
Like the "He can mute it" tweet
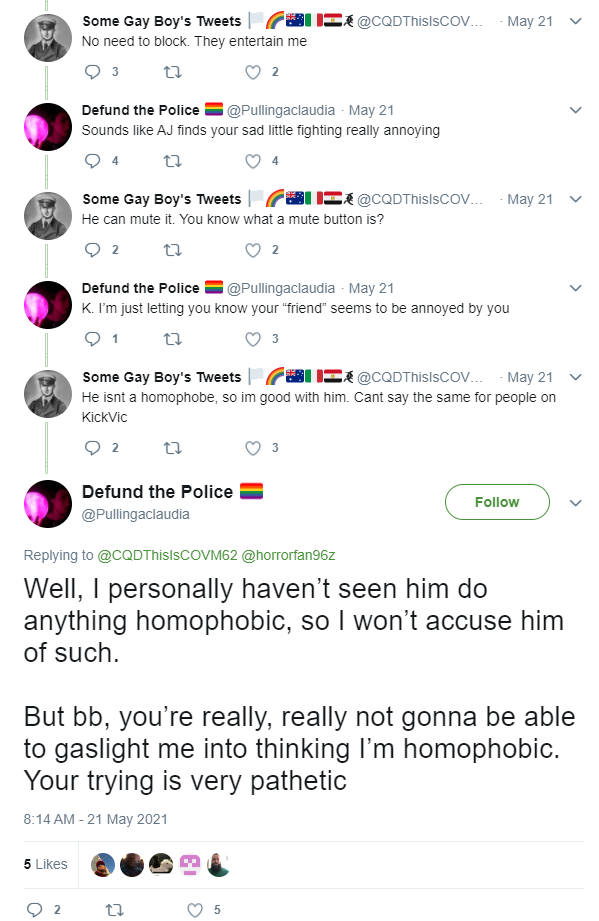pyautogui.click(x=253, y=250)
